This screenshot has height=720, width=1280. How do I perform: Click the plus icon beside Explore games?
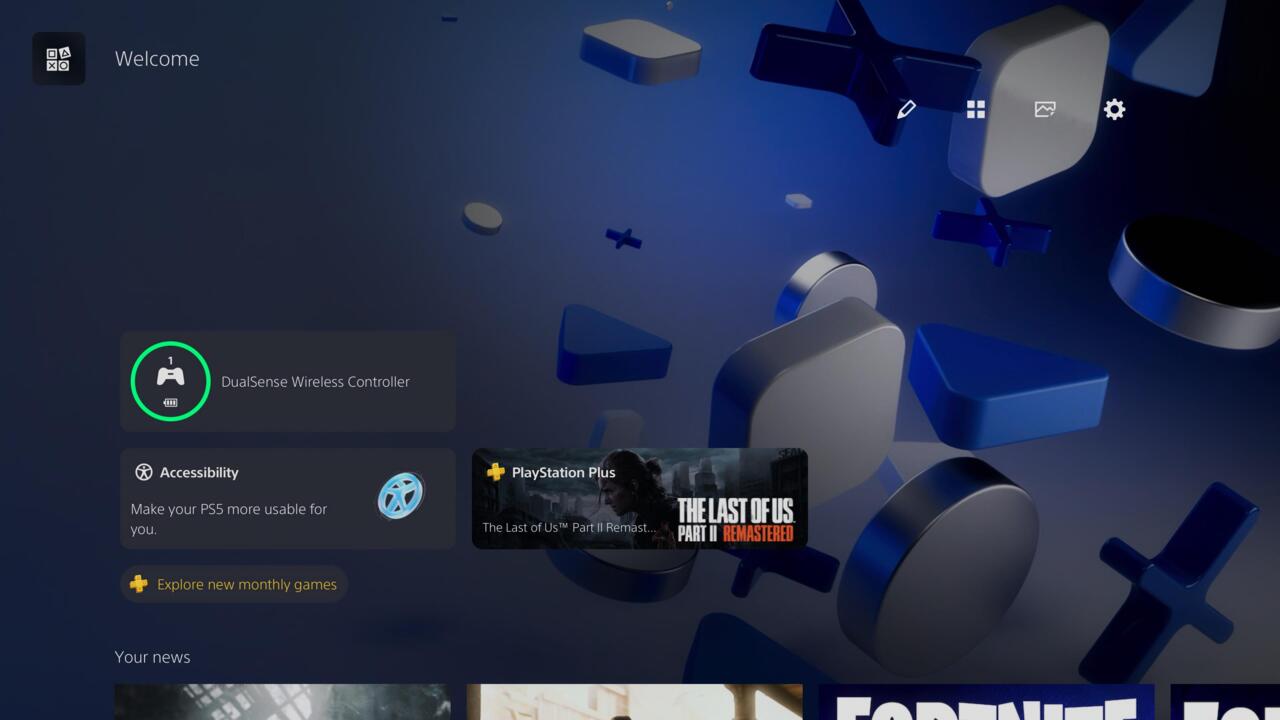pyautogui.click(x=139, y=584)
